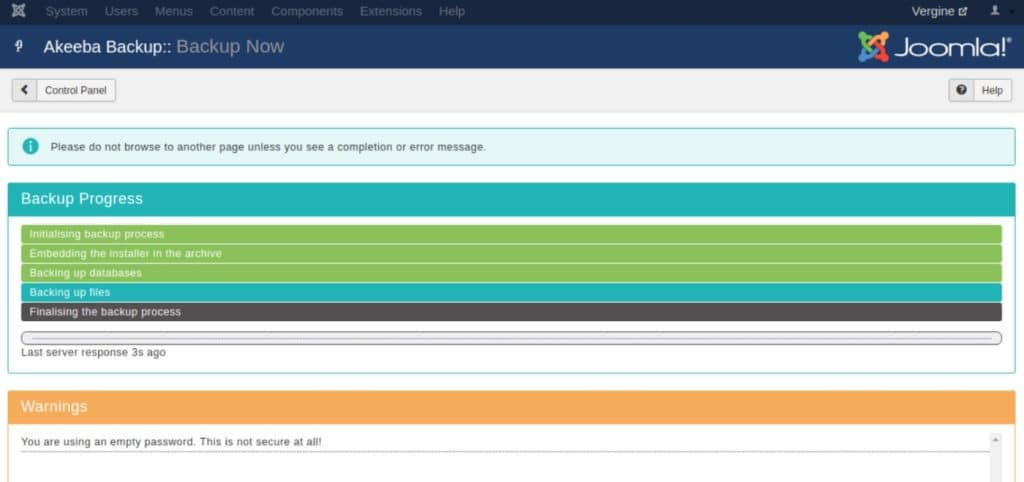Click the warnings list scrollbar
1024x482 pixels.
[995, 457]
